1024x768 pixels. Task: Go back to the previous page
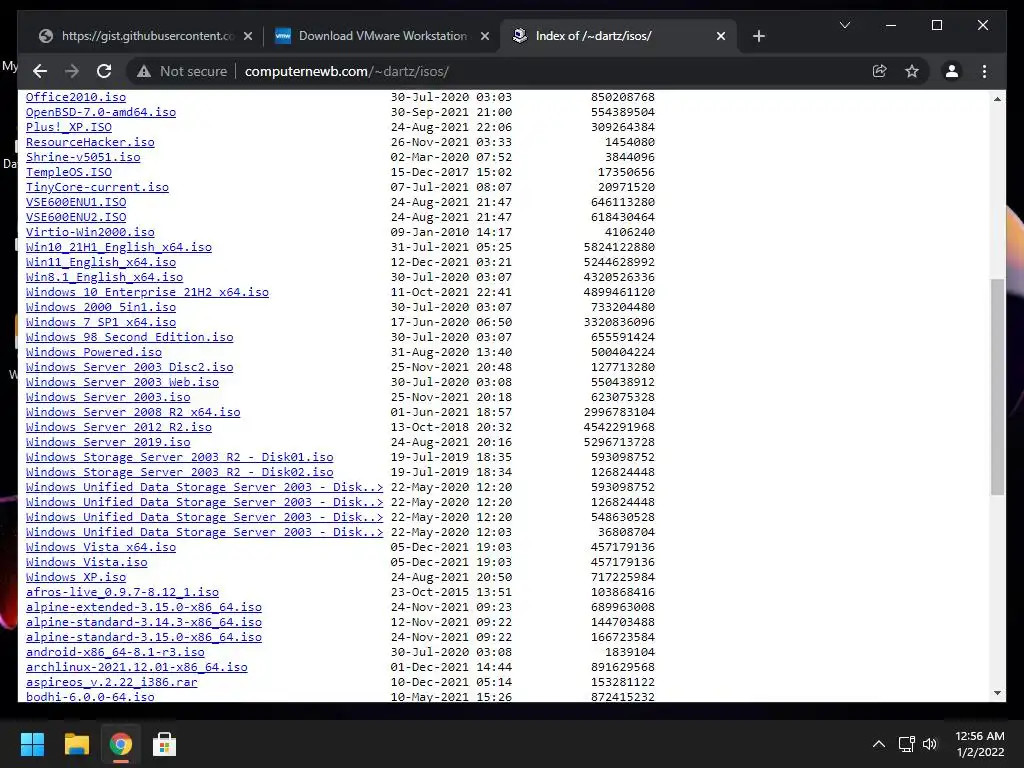40,71
